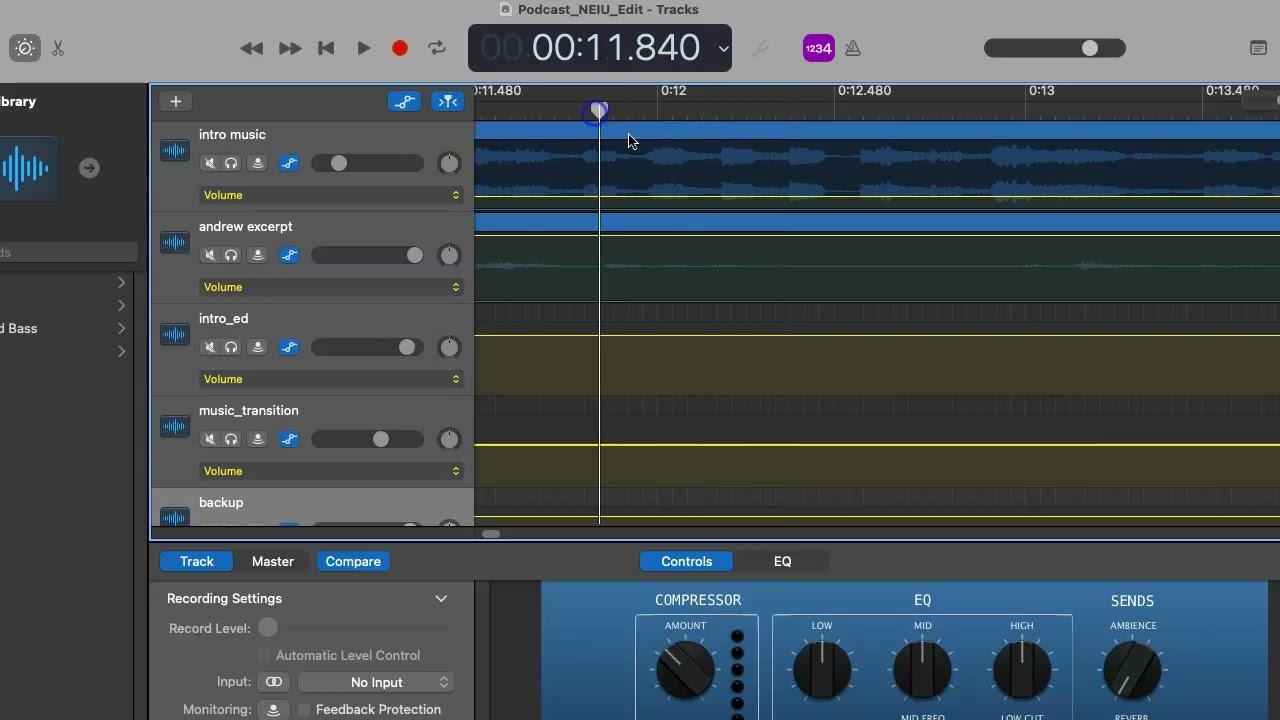The image size is (1280, 720).
Task: Open intro music Volume automation dropdown
Action: point(331,195)
